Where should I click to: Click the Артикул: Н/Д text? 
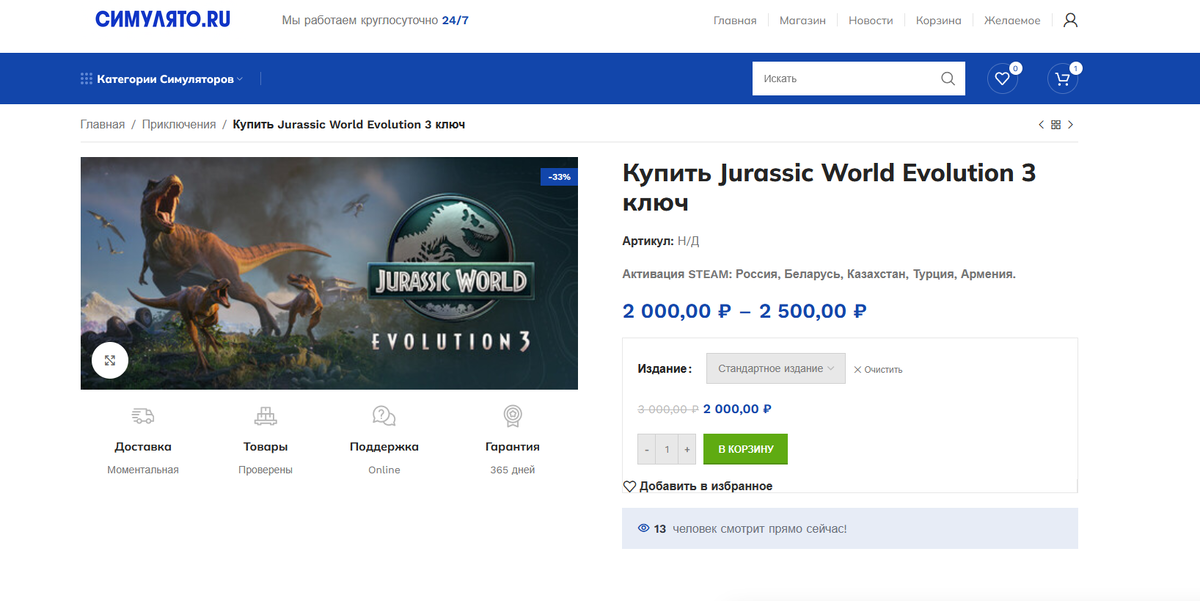pos(661,241)
